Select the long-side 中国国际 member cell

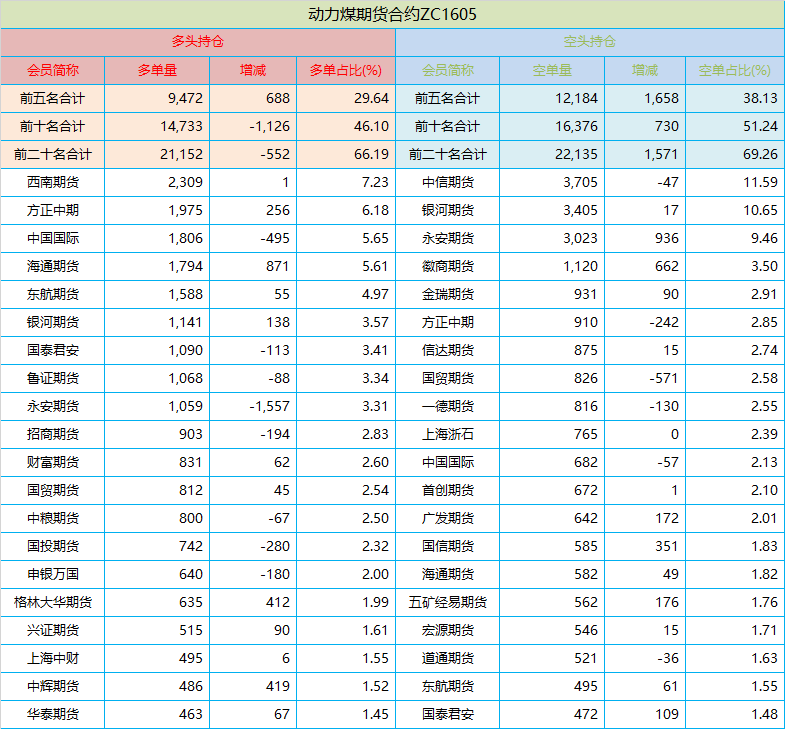pyautogui.click(x=53, y=238)
